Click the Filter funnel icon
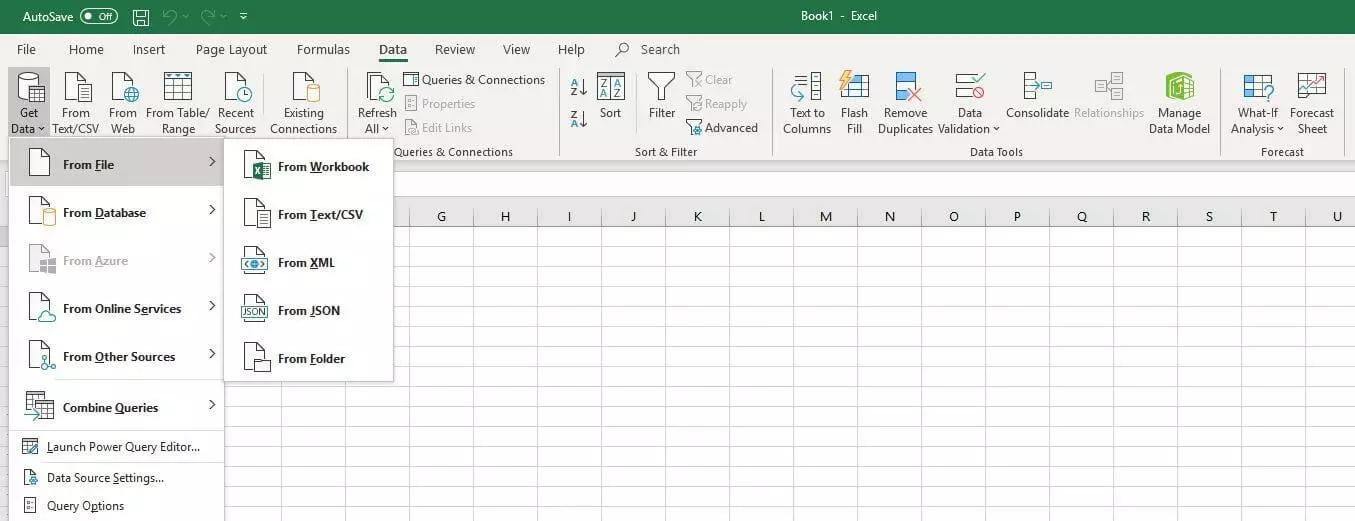The width and height of the screenshot is (1355, 521). (661, 87)
